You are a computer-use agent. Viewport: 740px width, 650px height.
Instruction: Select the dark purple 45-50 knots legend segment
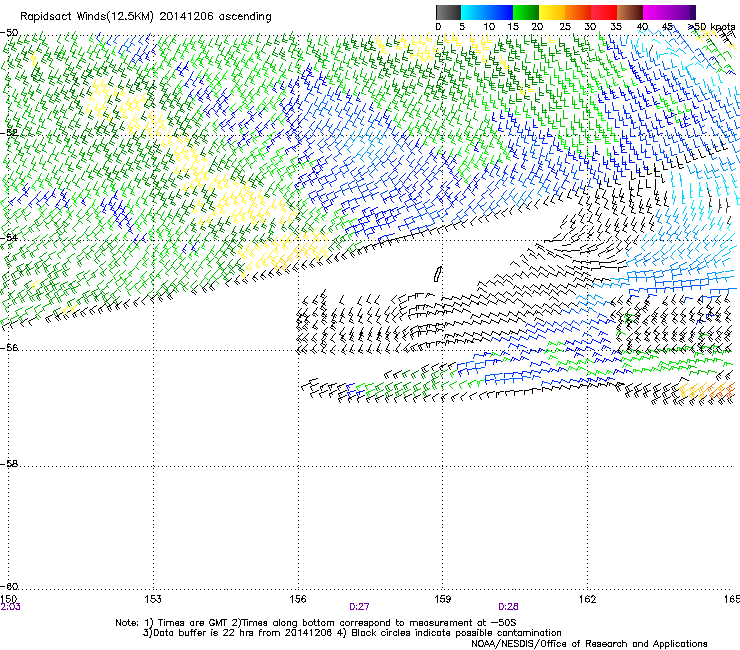coord(682,12)
